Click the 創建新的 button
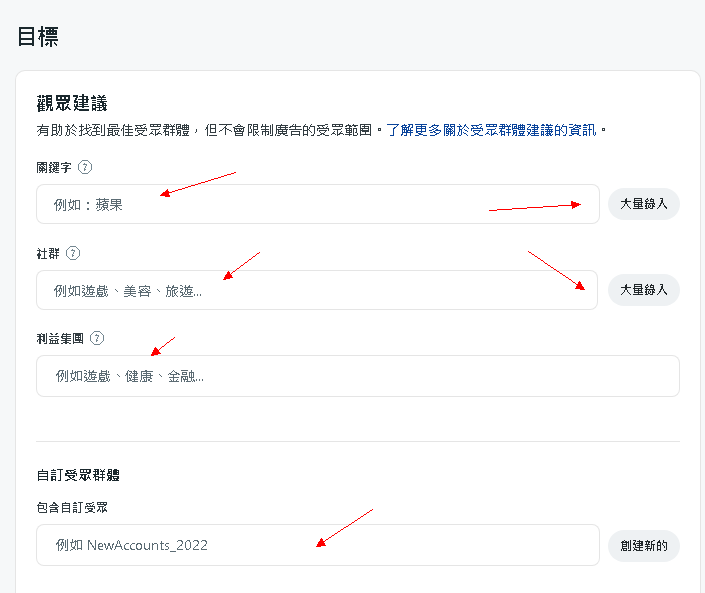 click(643, 545)
